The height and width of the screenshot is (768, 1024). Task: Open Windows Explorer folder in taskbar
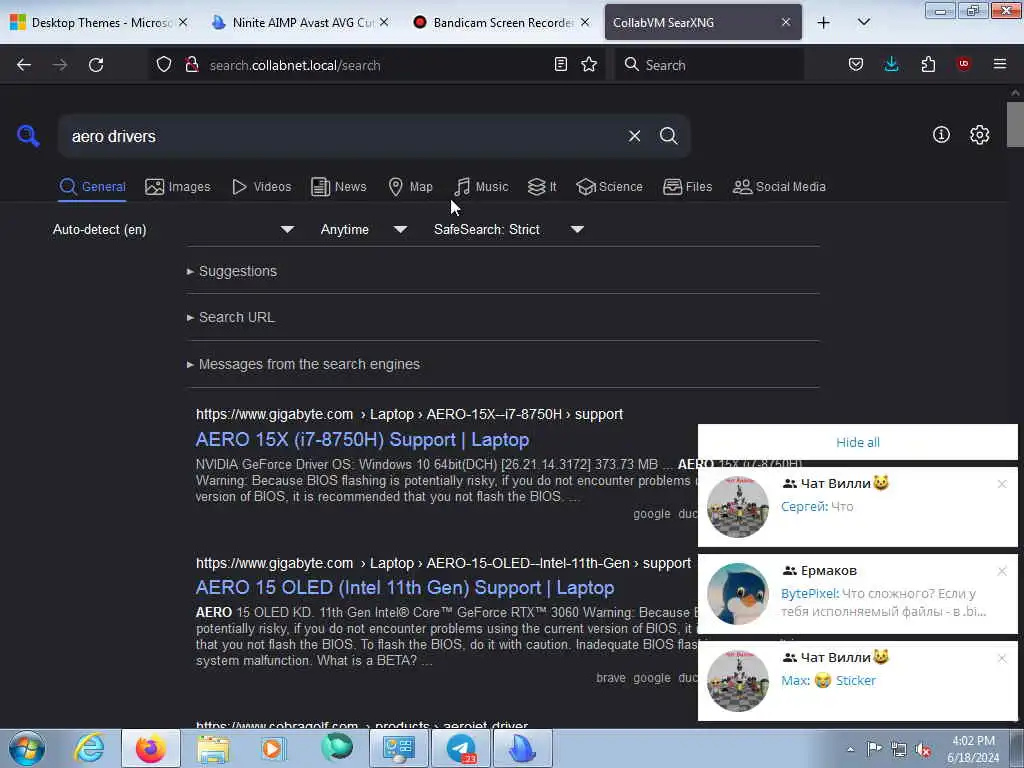coord(213,748)
